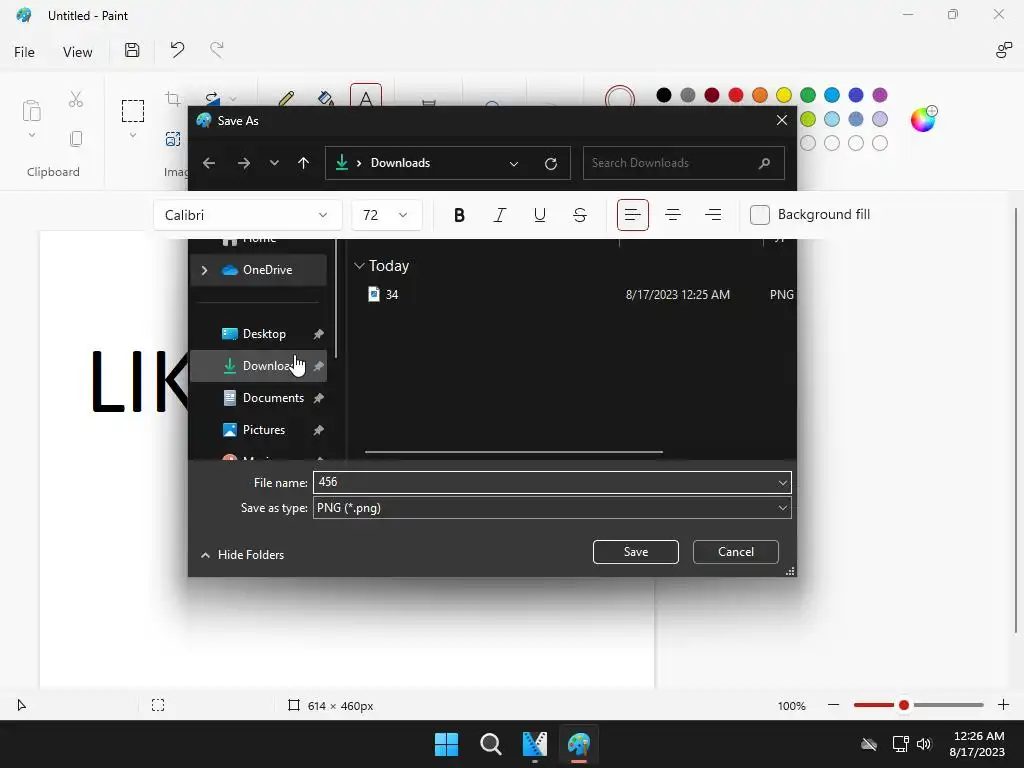Click the horizontal scrollbar in file list
This screenshot has width=1024, height=768.
[x=514, y=451]
